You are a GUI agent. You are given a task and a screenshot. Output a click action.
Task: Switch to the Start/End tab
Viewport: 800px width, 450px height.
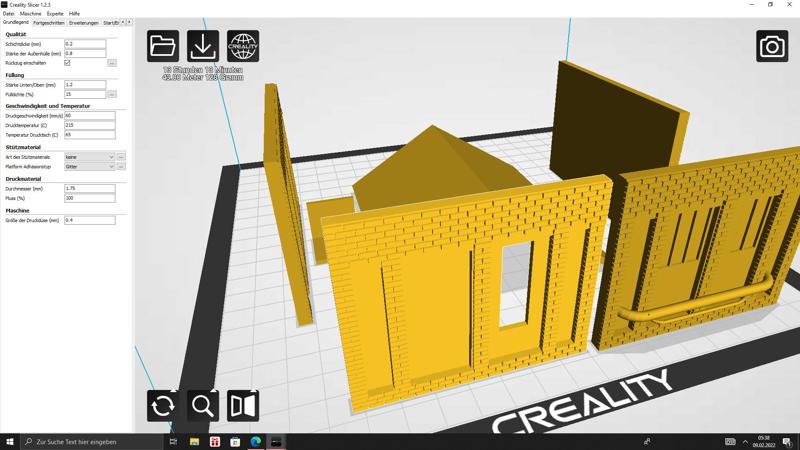(110, 23)
